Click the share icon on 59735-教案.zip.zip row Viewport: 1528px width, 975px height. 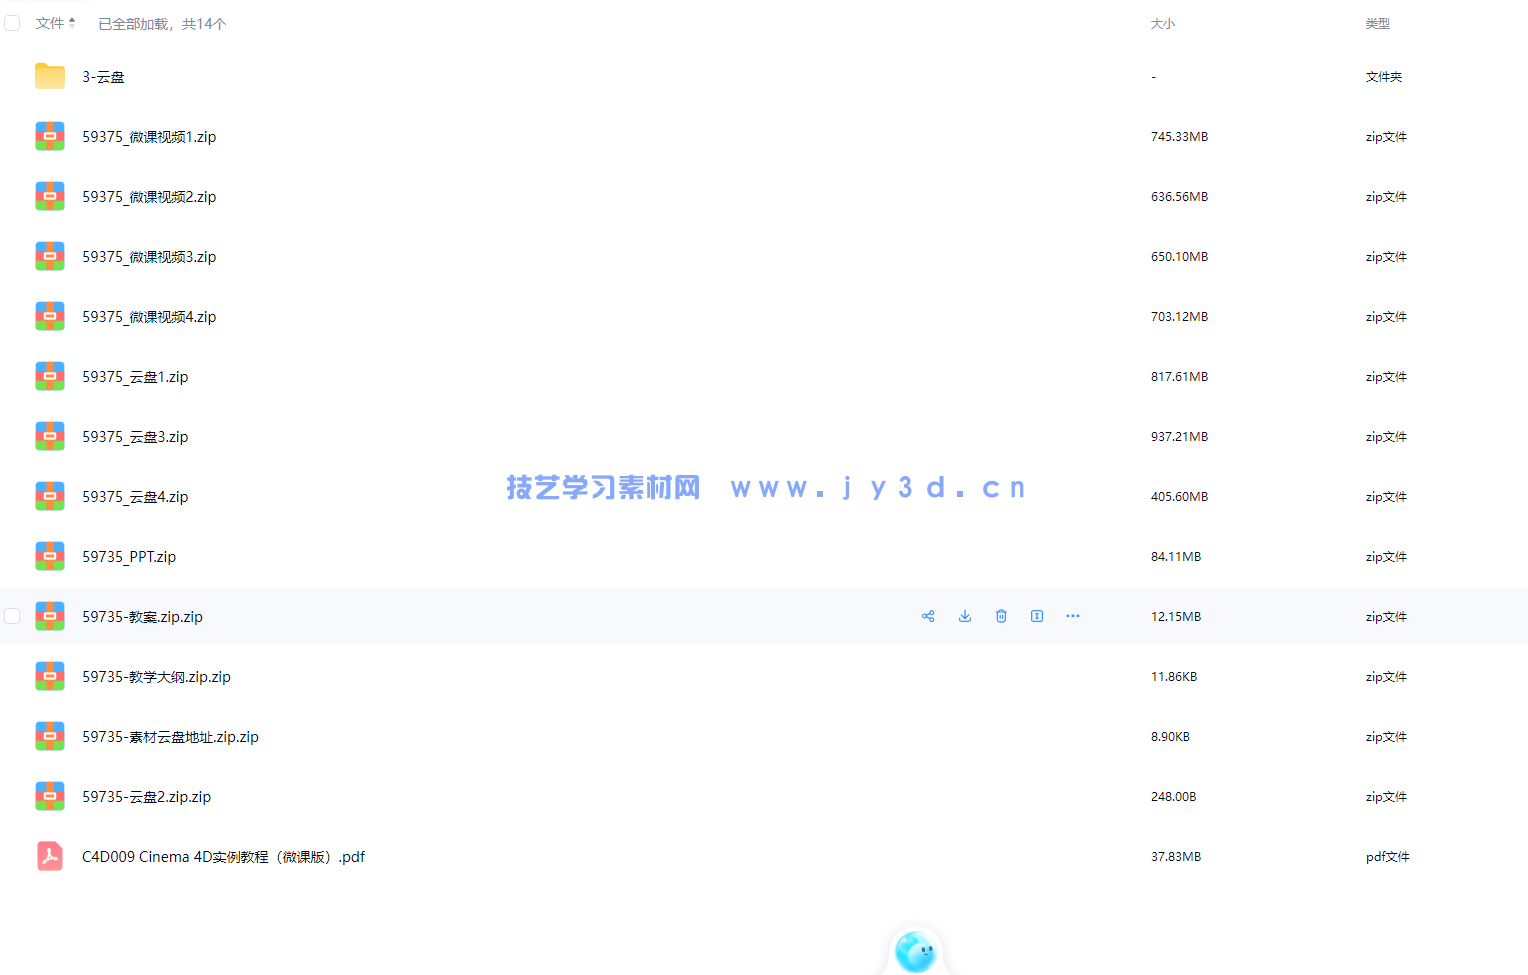click(928, 616)
